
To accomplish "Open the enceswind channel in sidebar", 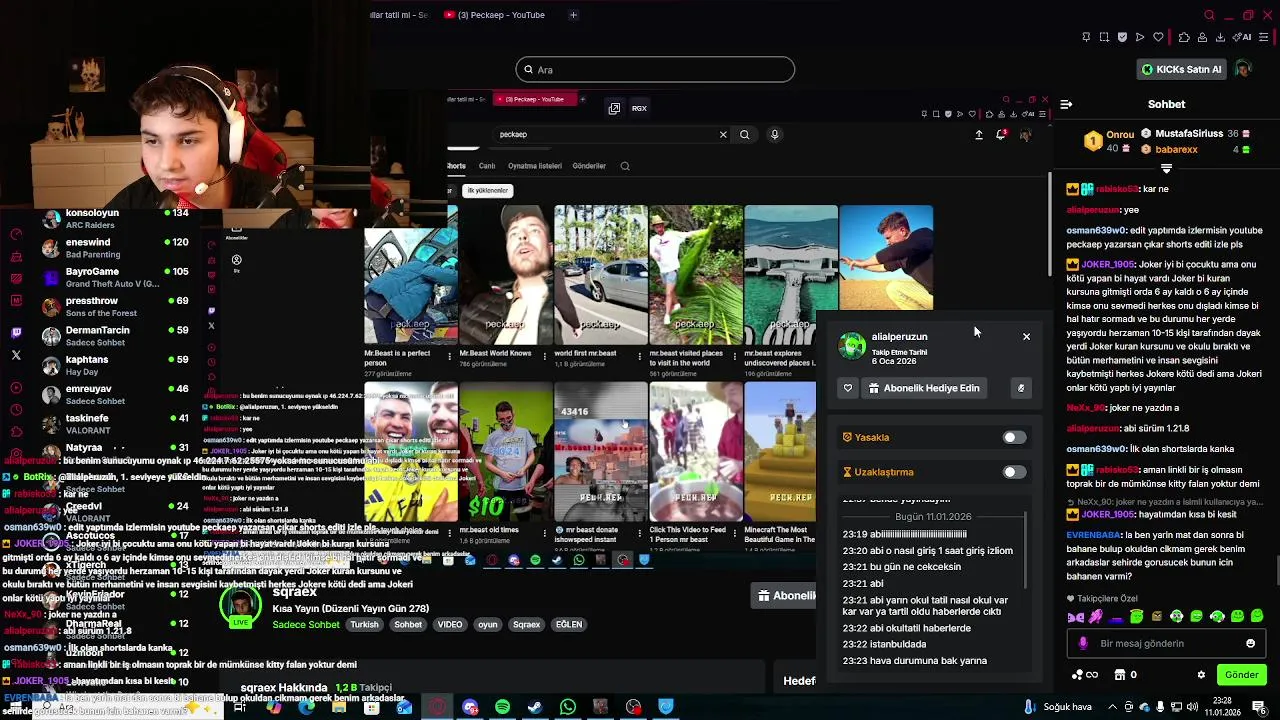I will (x=115, y=248).
